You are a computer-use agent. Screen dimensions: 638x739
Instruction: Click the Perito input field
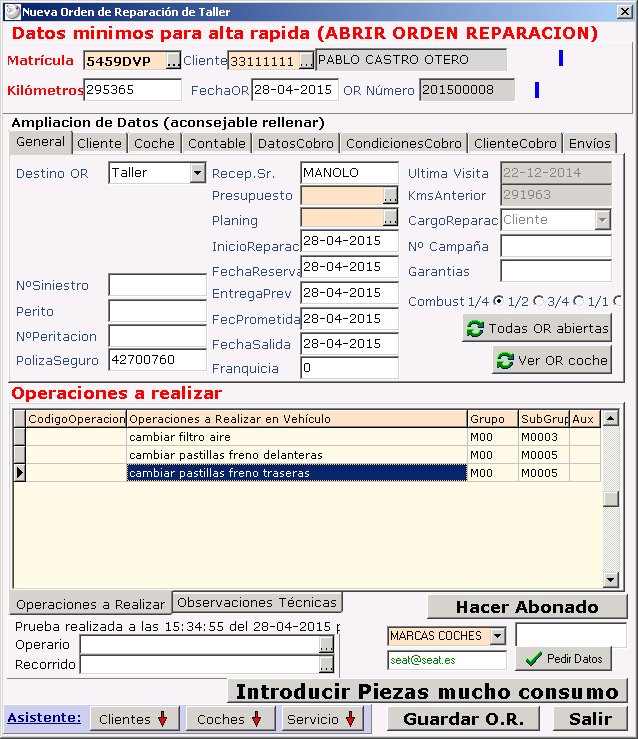coord(157,311)
